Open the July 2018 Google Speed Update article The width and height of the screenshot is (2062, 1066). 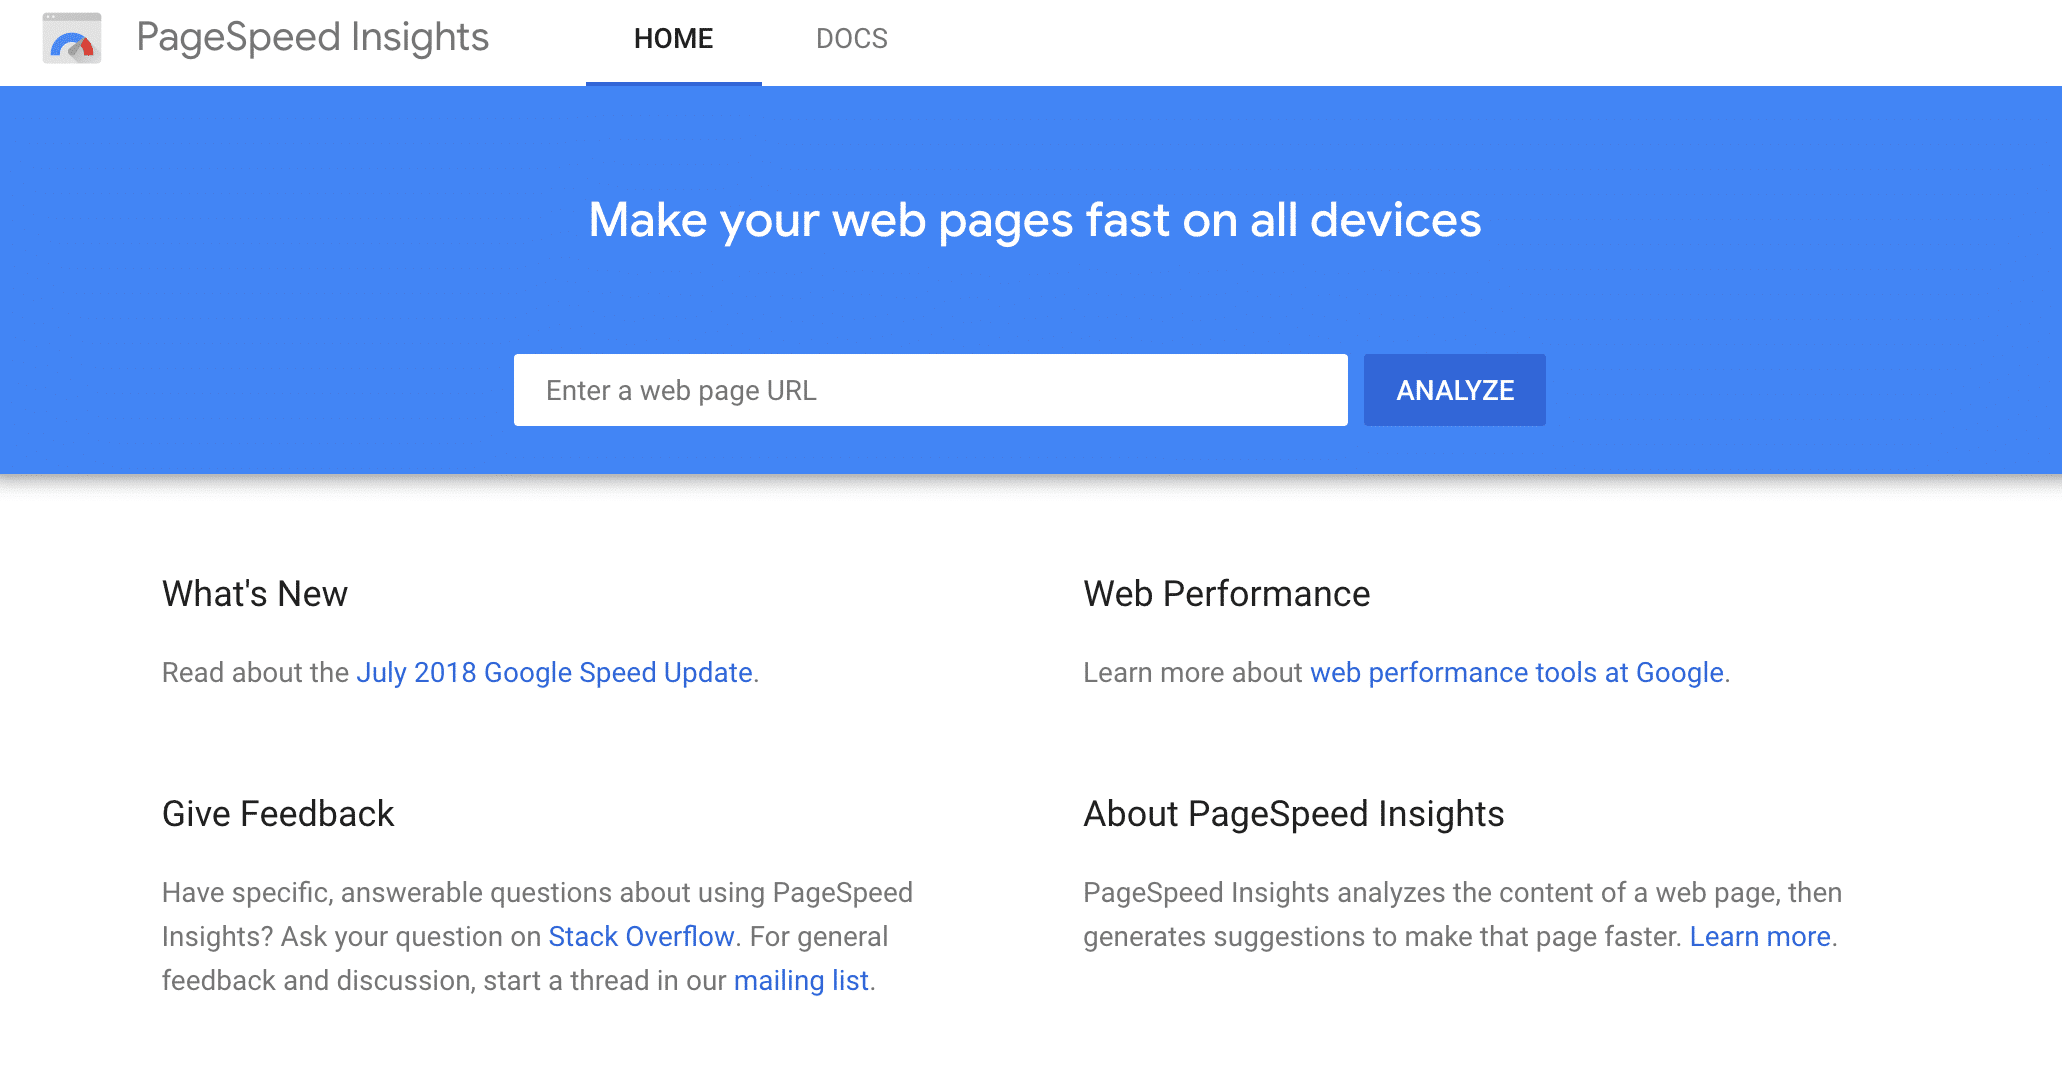[555, 672]
